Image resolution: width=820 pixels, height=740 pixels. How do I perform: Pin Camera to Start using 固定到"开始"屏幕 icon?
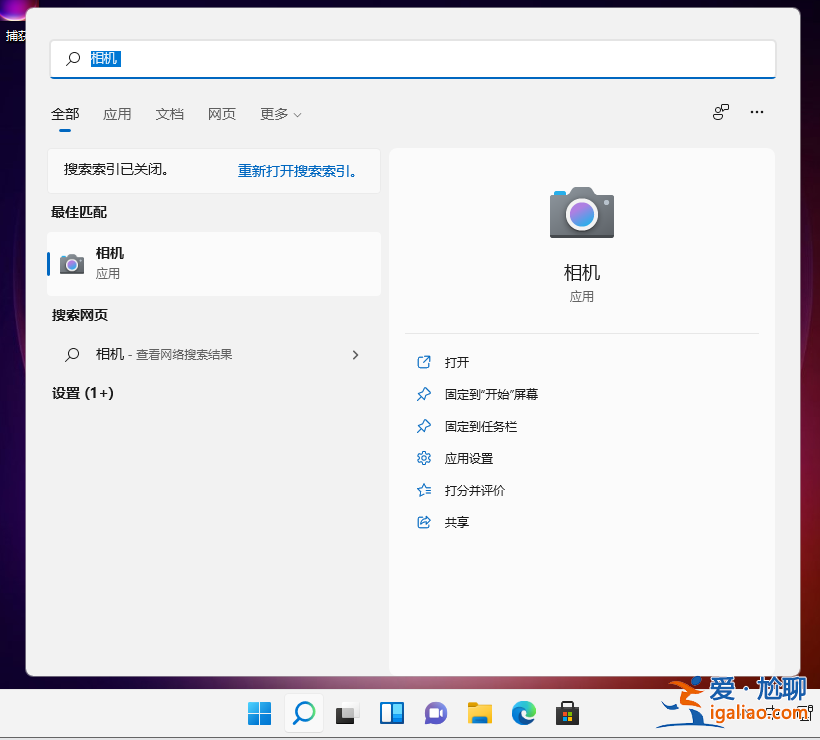tap(424, 394)
